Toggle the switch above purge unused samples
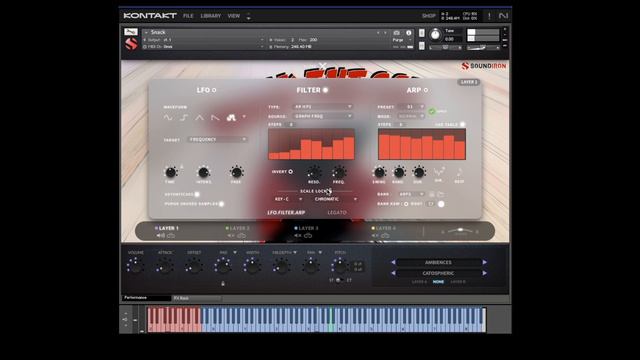640x360 pixels. [x=197, y=194]
